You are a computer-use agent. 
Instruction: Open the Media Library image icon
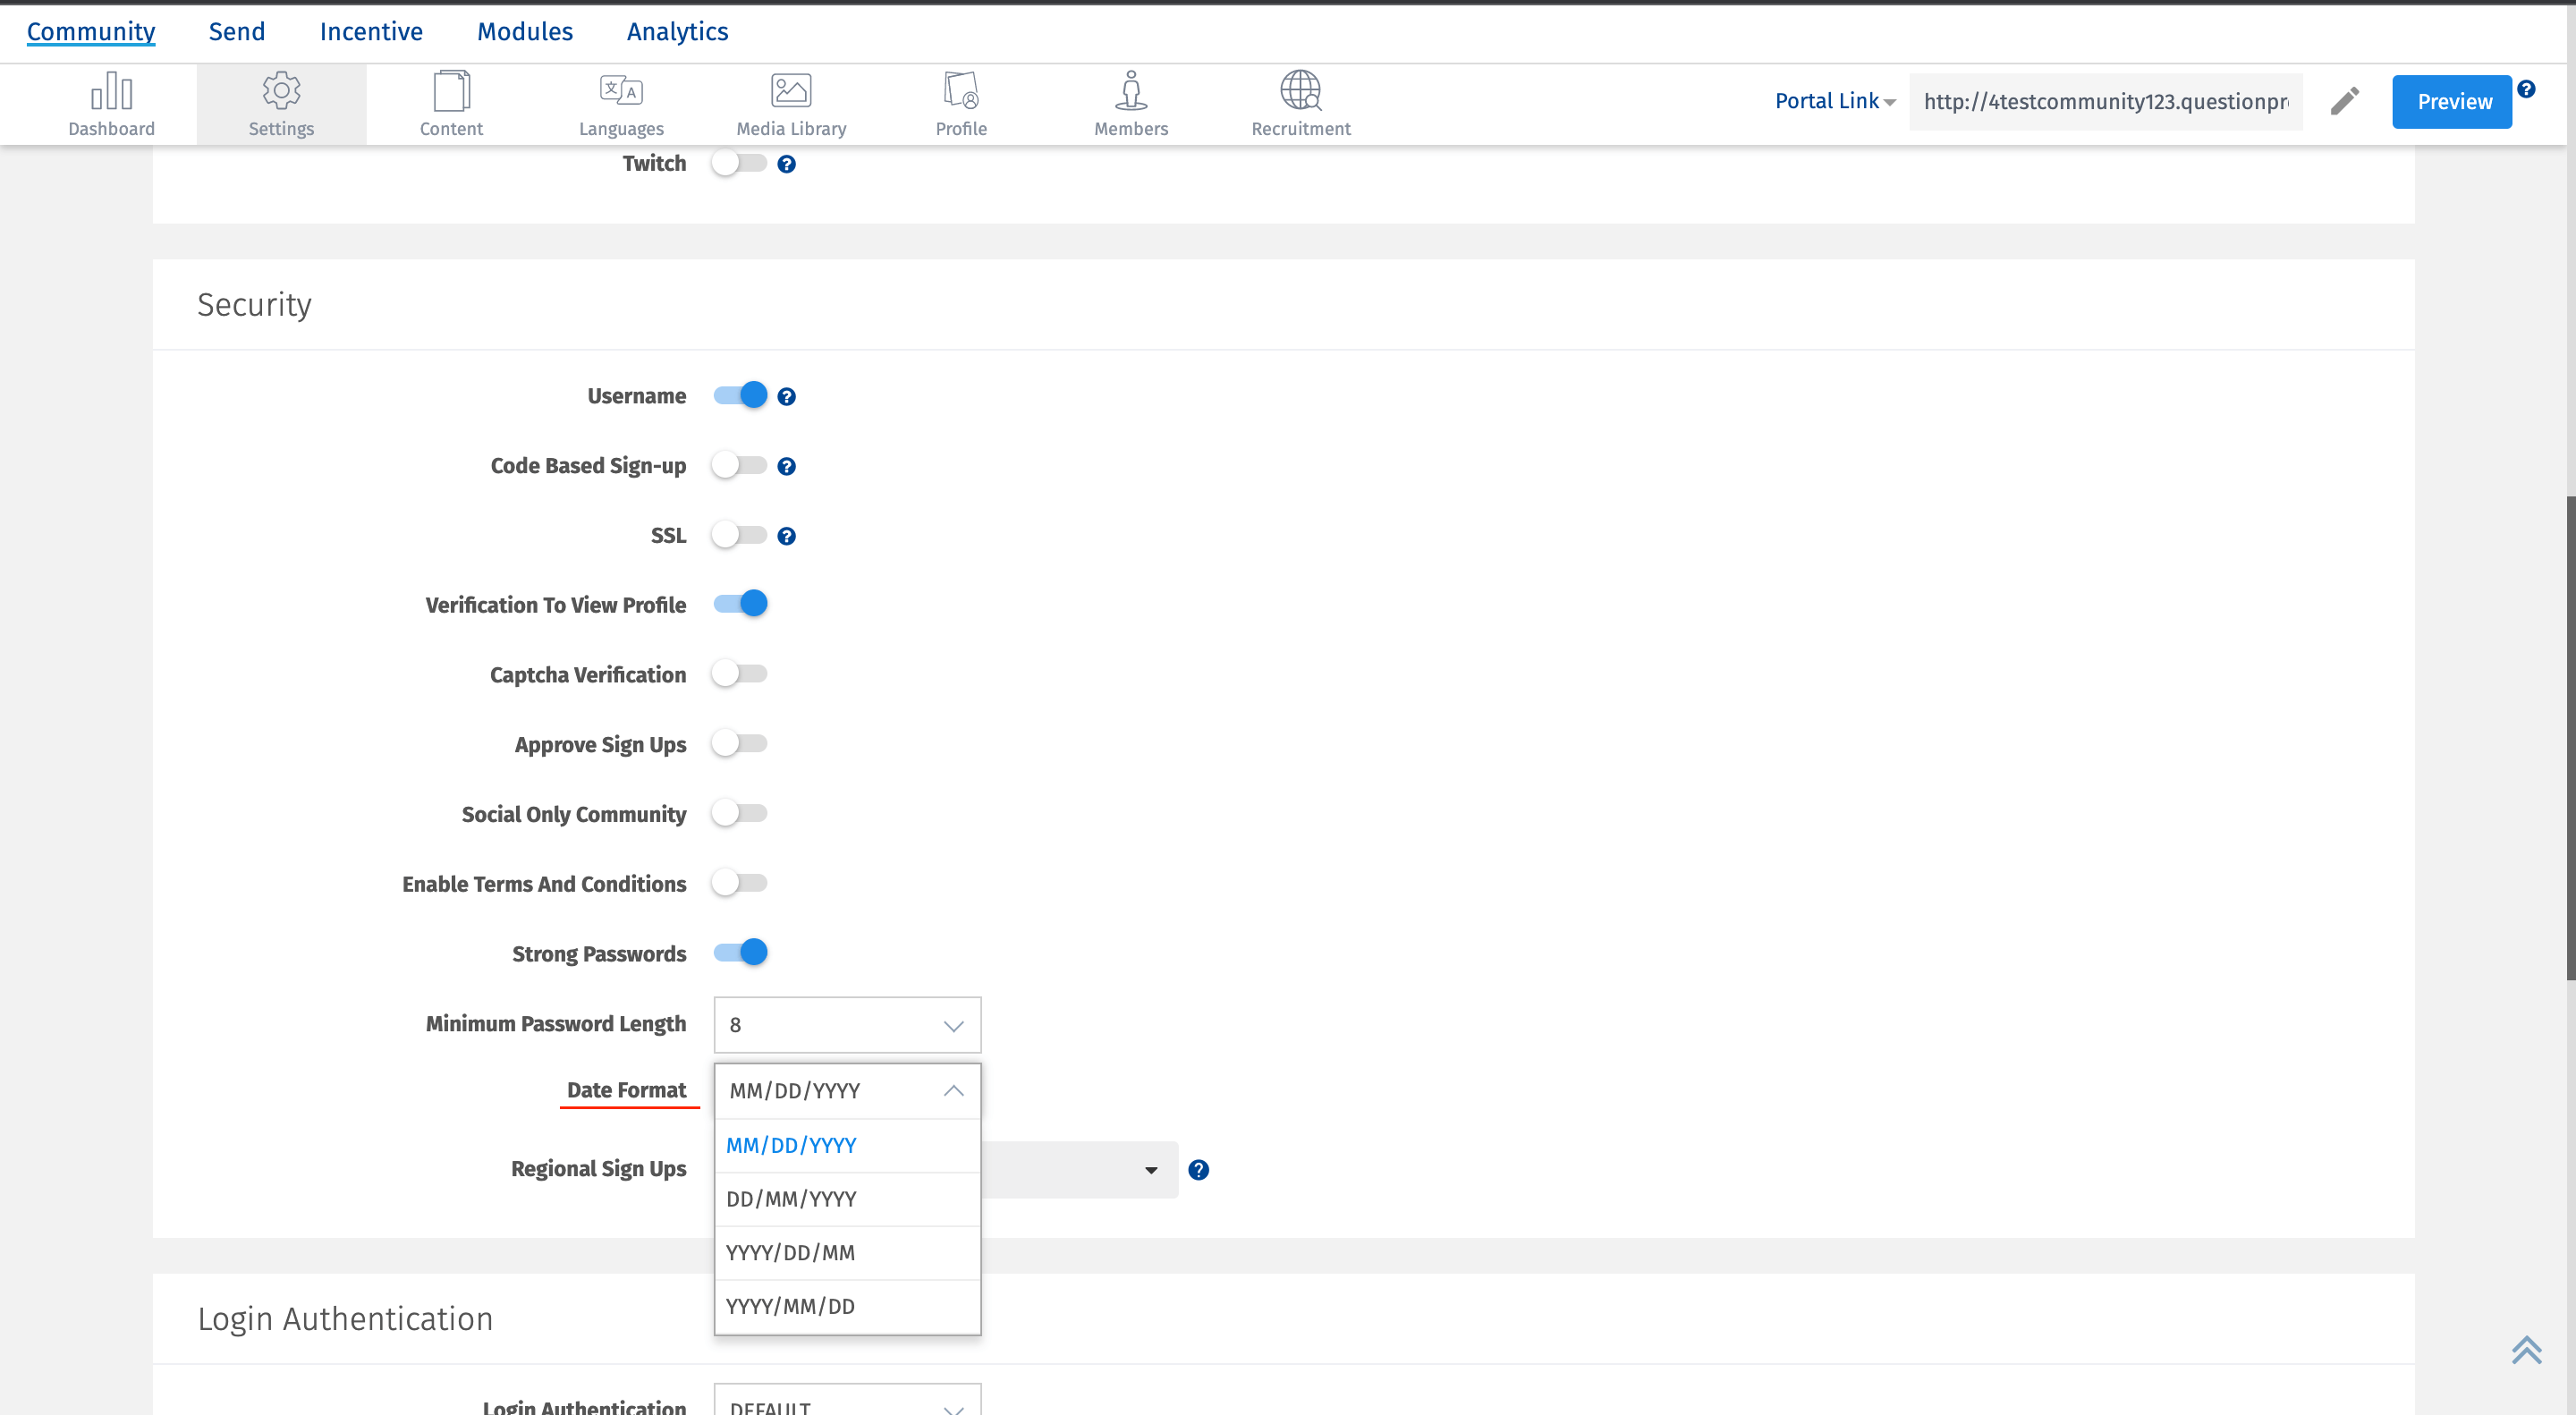tap(790, 92)
